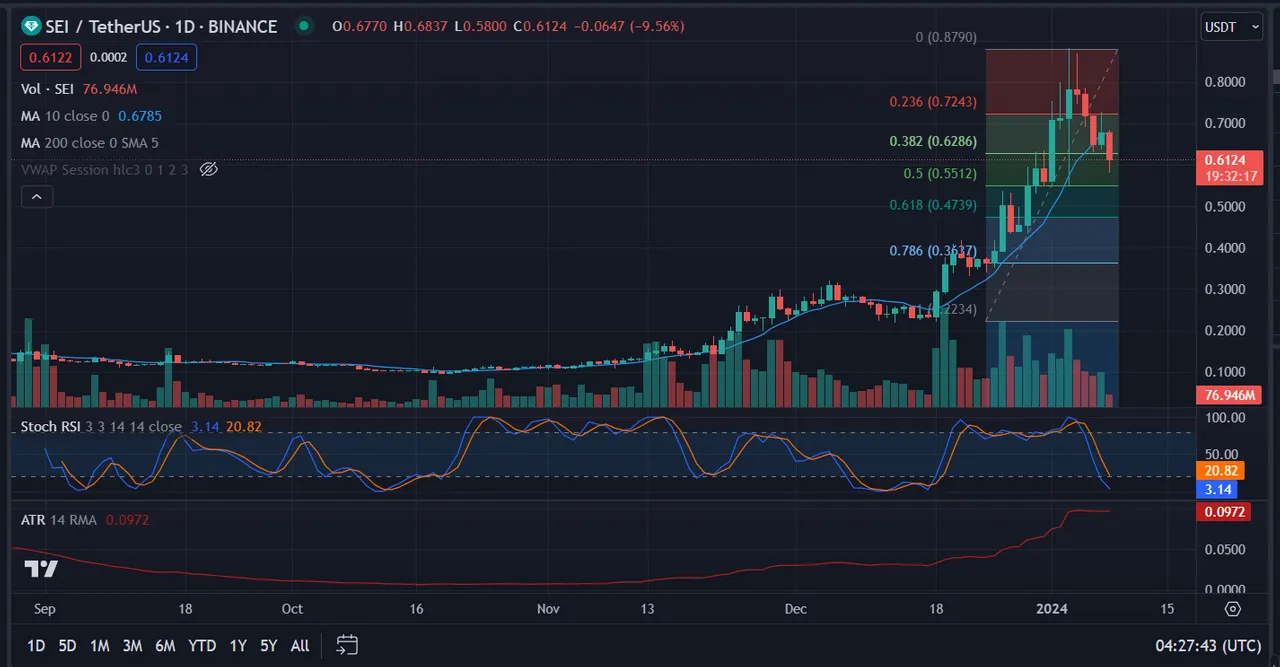The image size is (1280, 667).
Task: Click the Oct date axis label
Action: point(292,608)
